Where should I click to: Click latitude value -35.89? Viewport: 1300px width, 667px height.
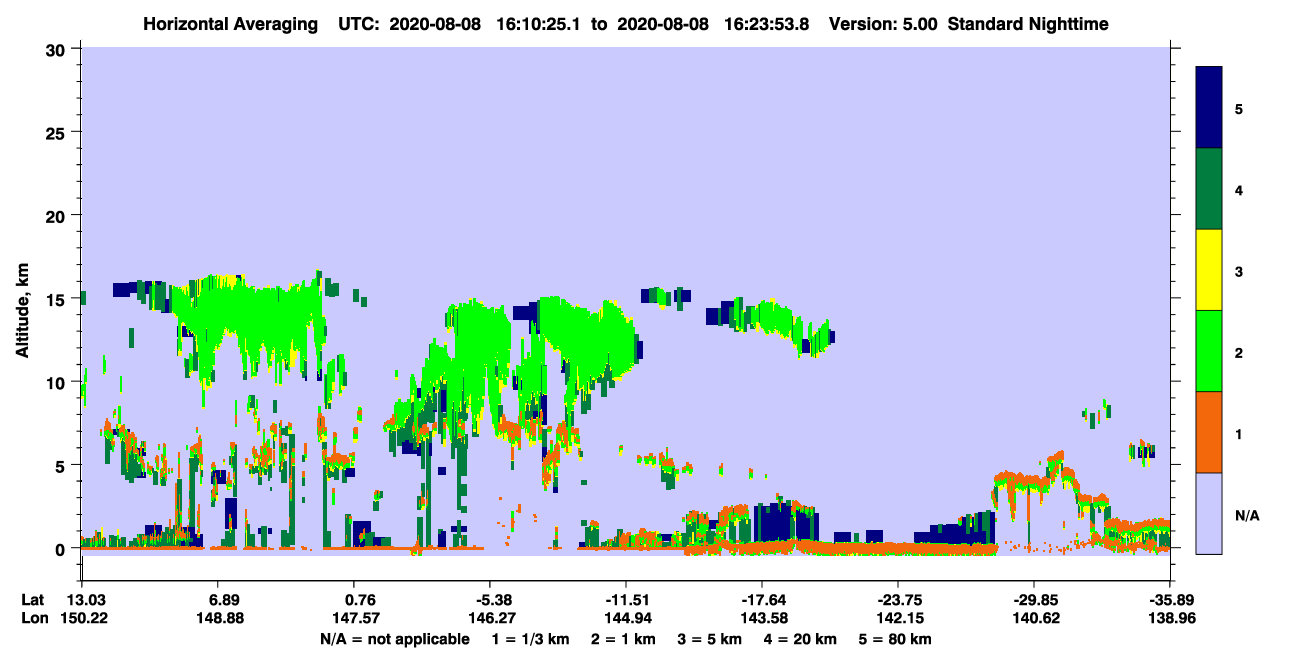[1170, 600]
